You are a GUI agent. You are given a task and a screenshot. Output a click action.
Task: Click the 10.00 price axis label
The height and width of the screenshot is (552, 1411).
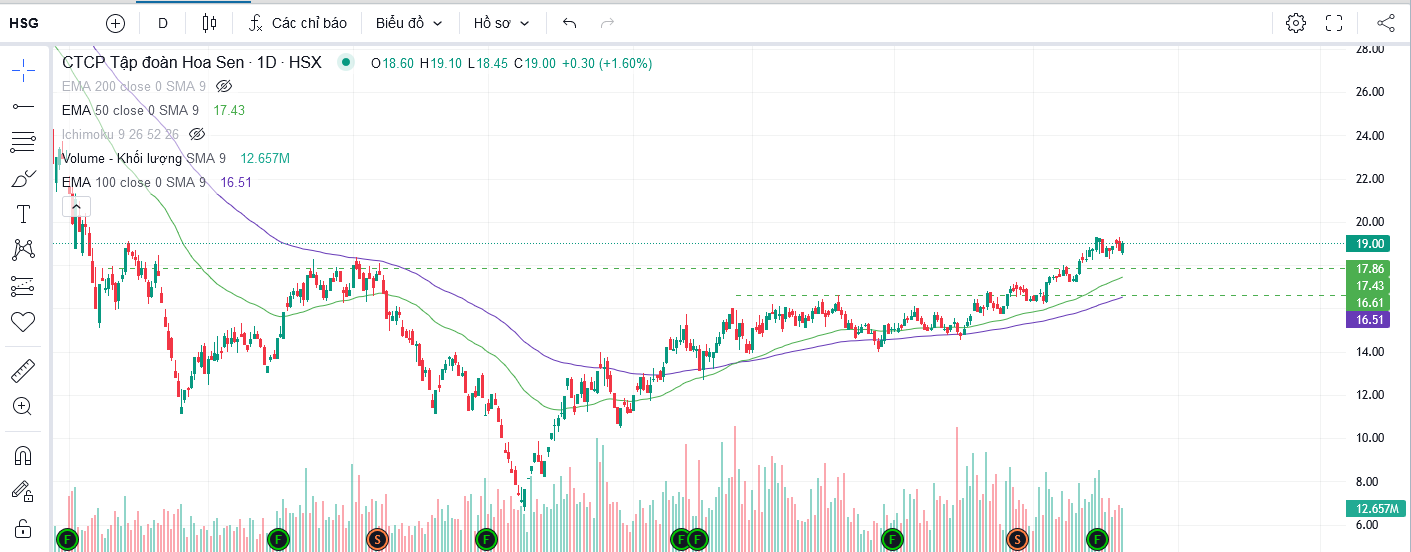(1369, 438)
